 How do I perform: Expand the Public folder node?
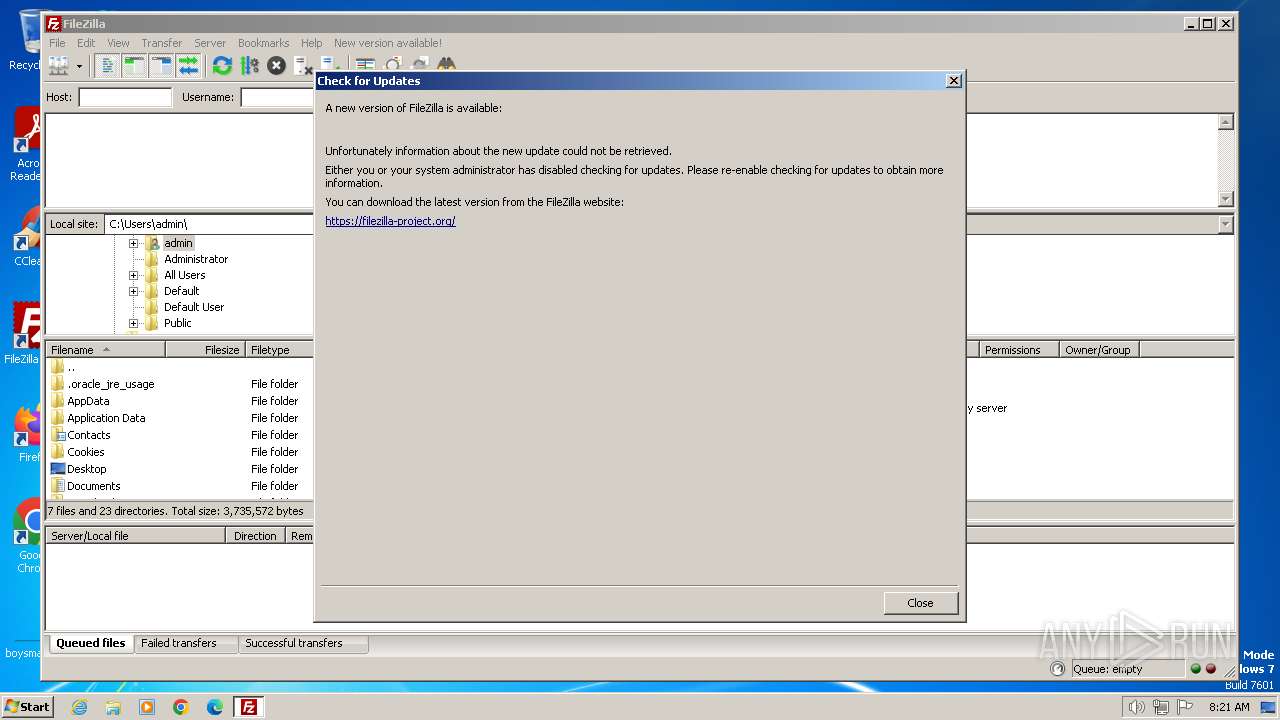click(x=133, y=323)
